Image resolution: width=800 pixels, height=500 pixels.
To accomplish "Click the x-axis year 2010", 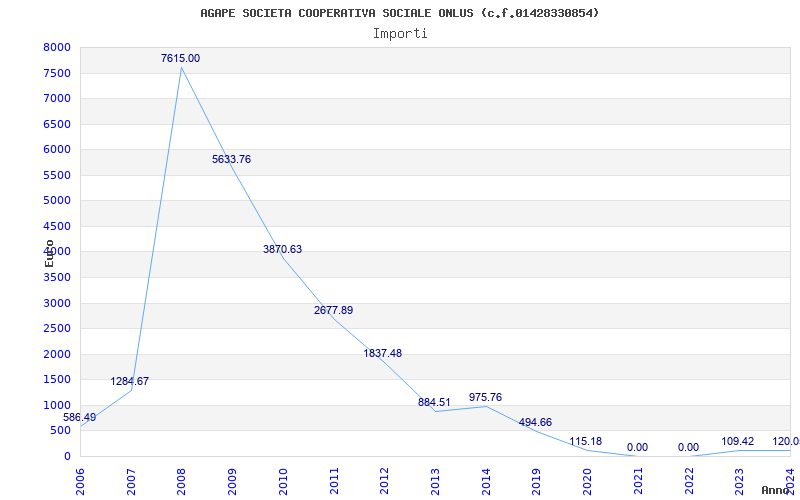I will (283, 482).
